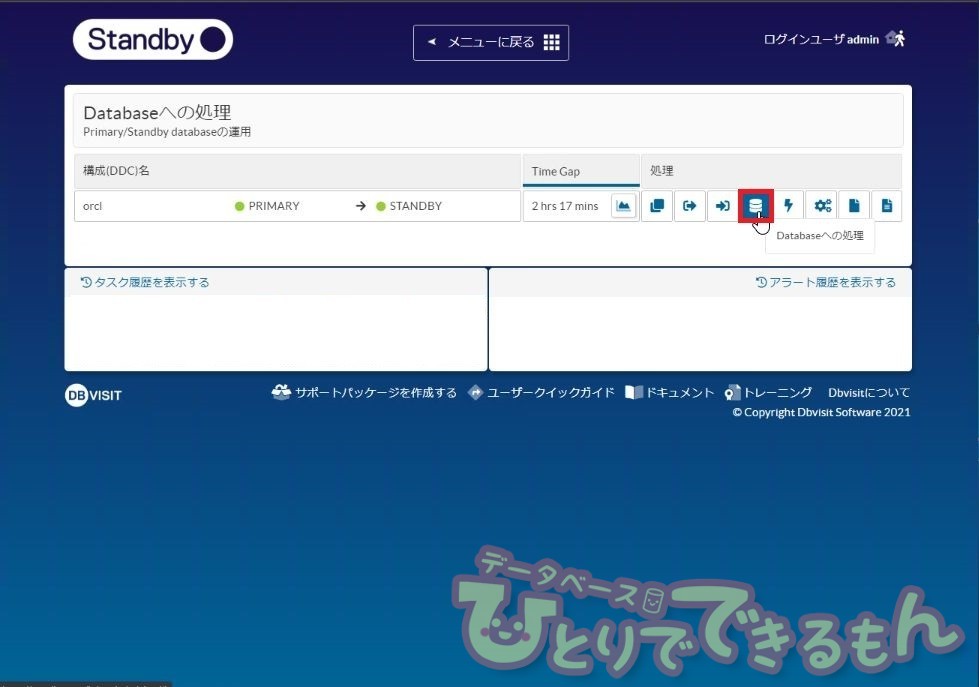
Task: Click the logout icon beside admin
Action: pos(895,39)
